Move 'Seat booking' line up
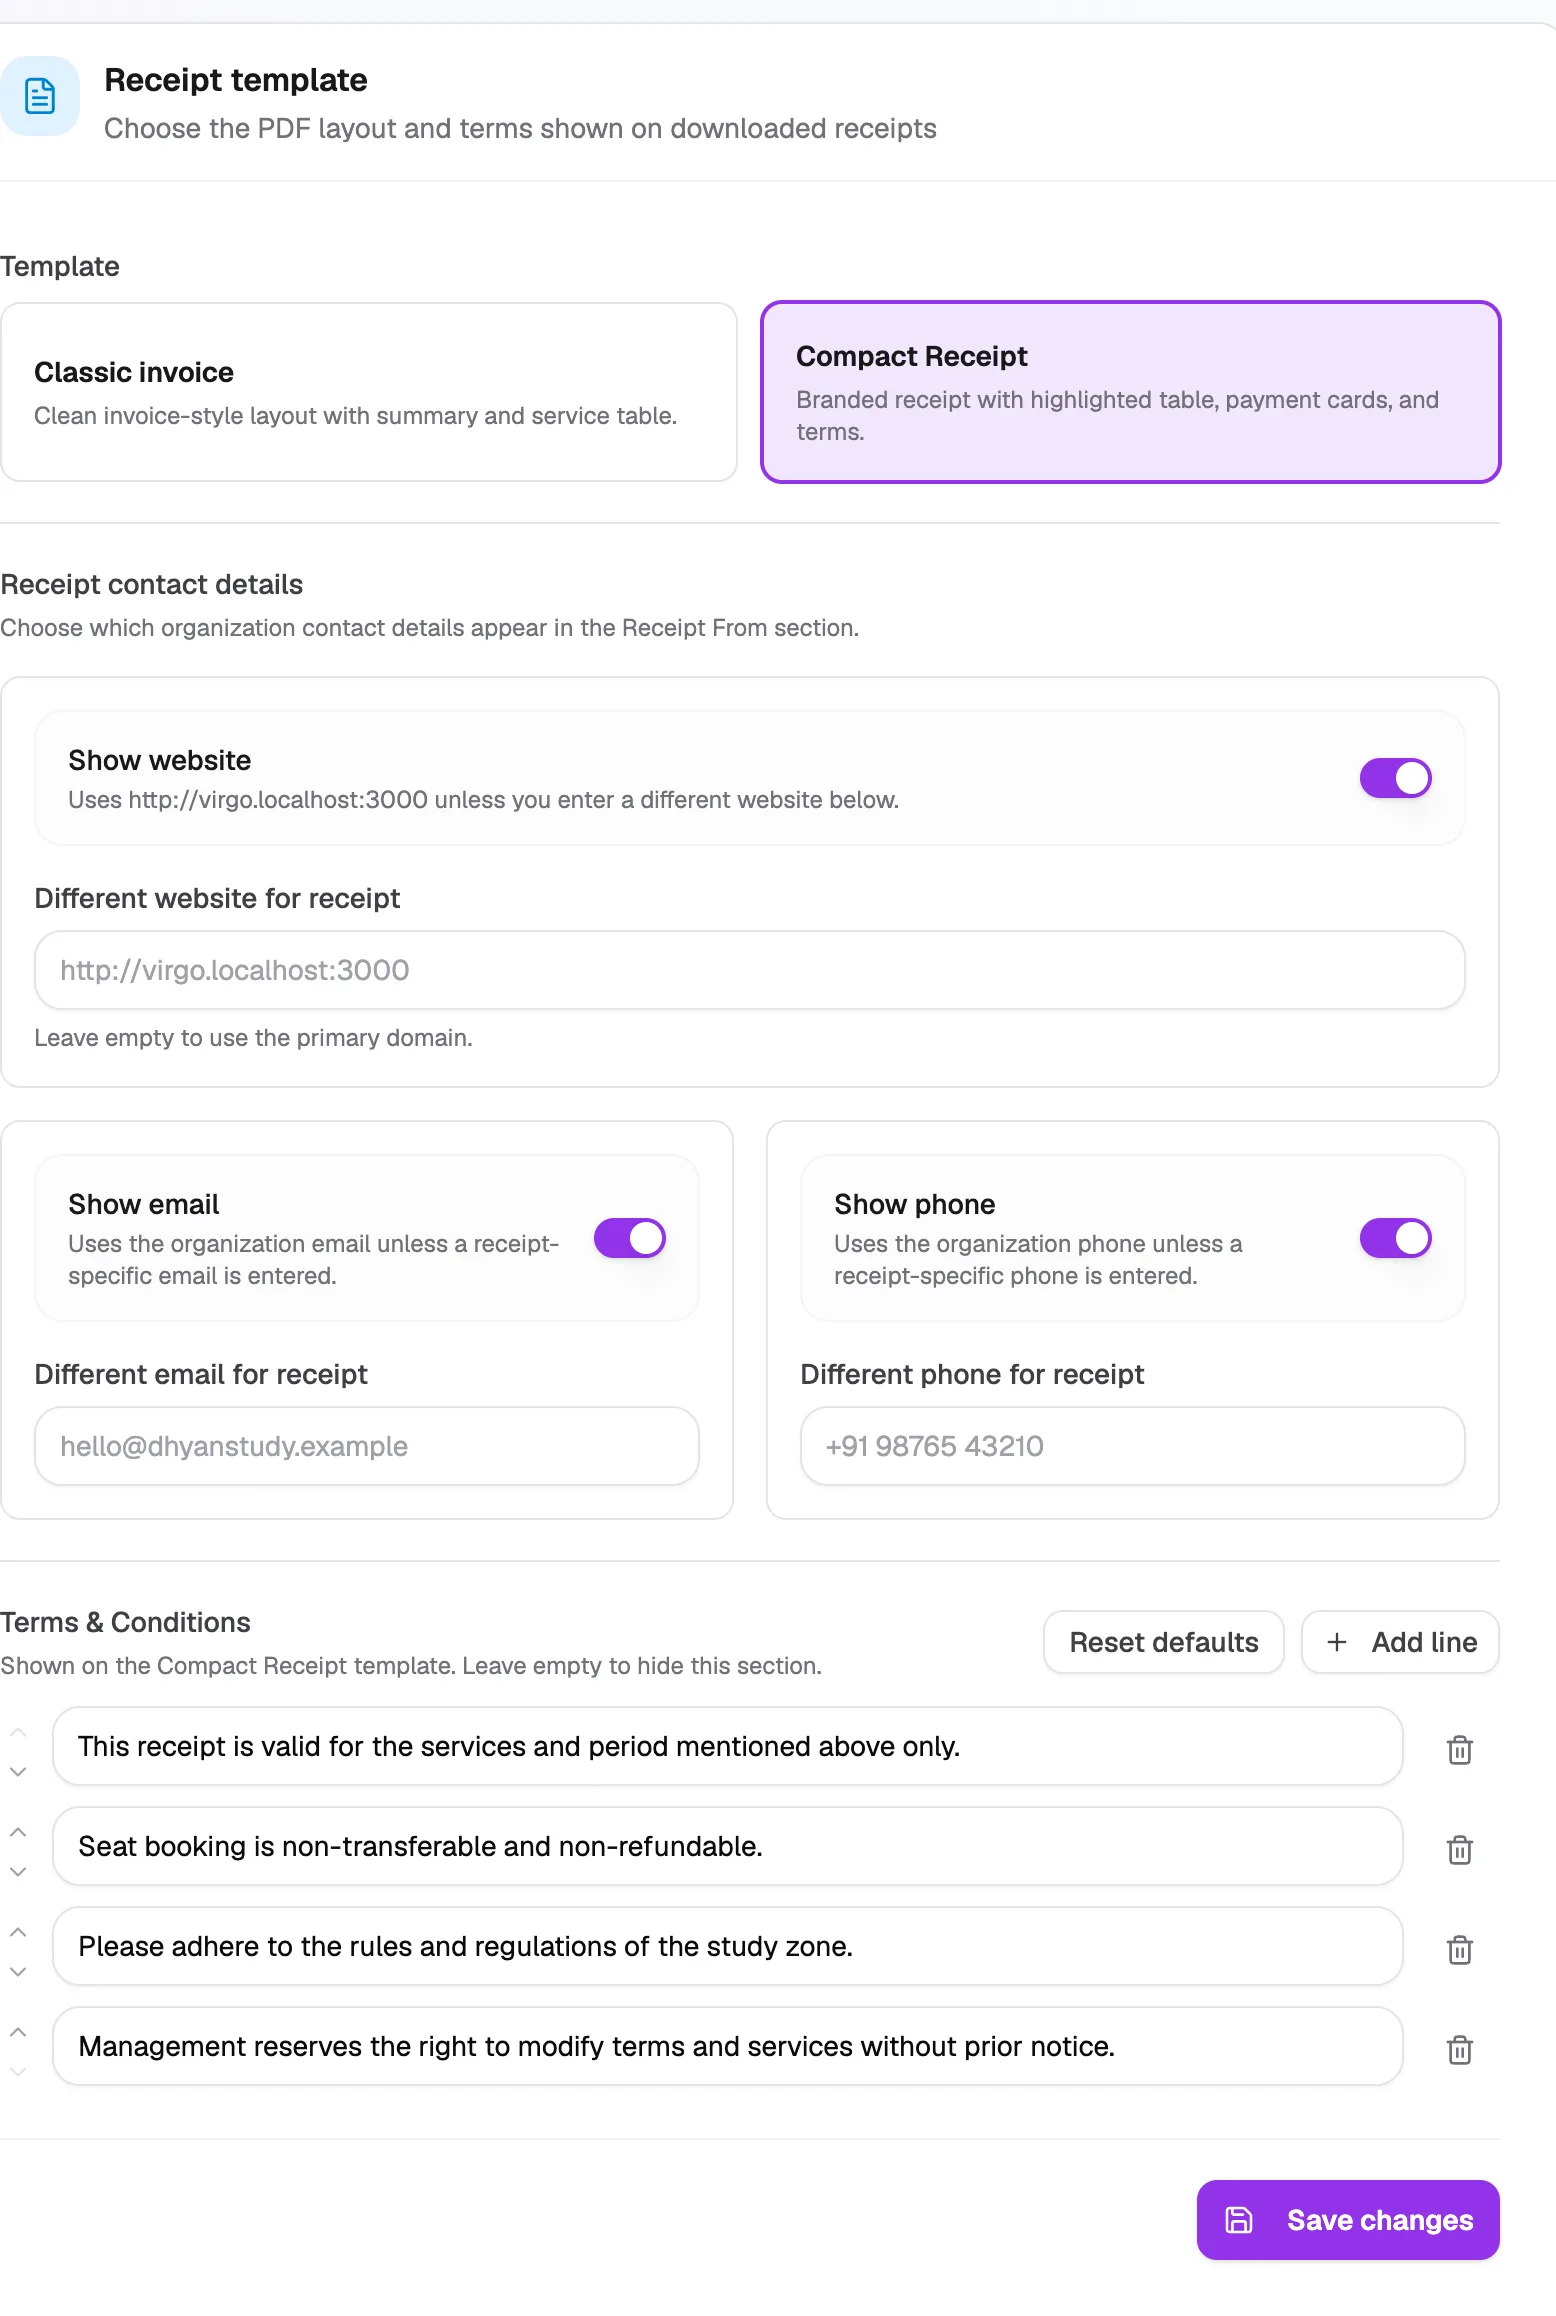The image size is (1556, 2316). (x=18, y=1832)
